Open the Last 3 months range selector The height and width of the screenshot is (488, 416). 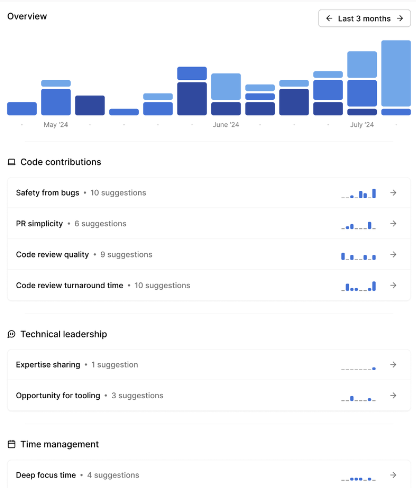pyautogui.click(x=364, y=18)
